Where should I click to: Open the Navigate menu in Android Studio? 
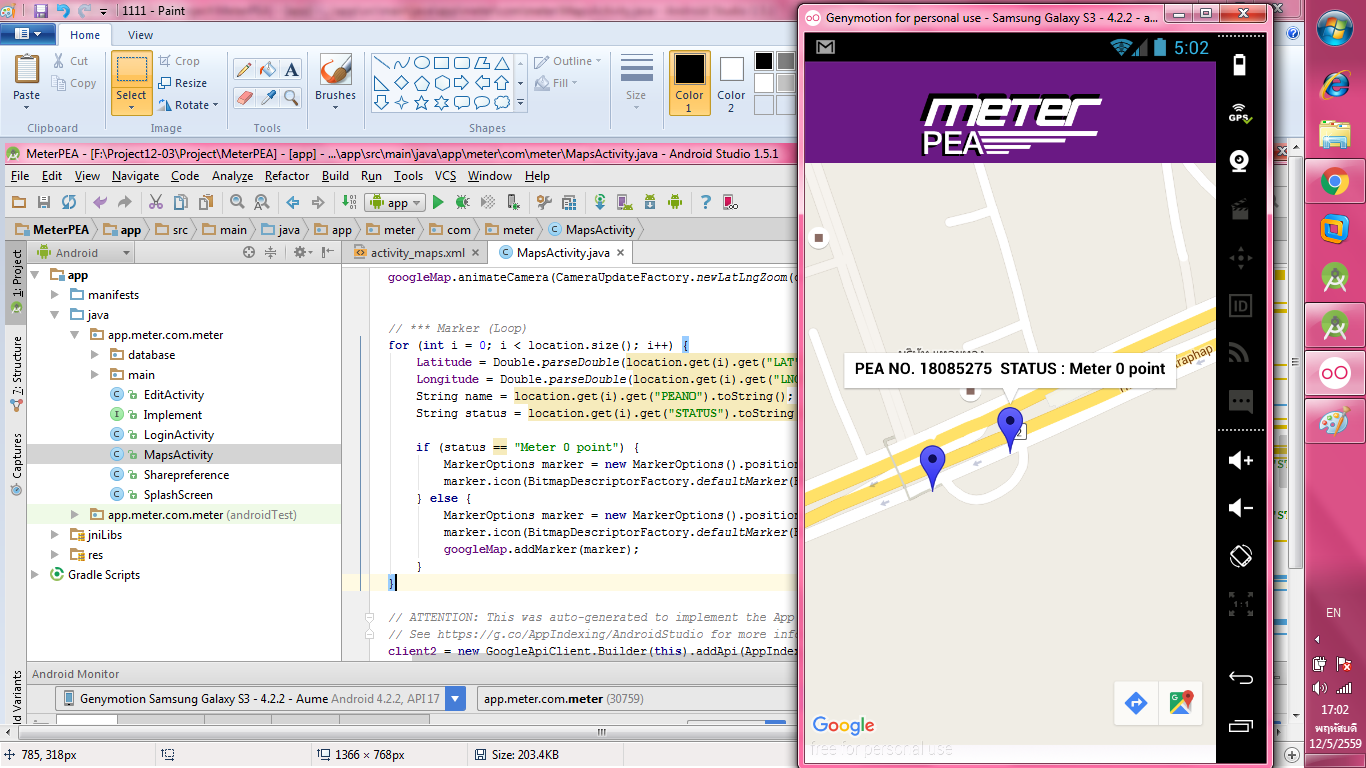click(135, 176)
